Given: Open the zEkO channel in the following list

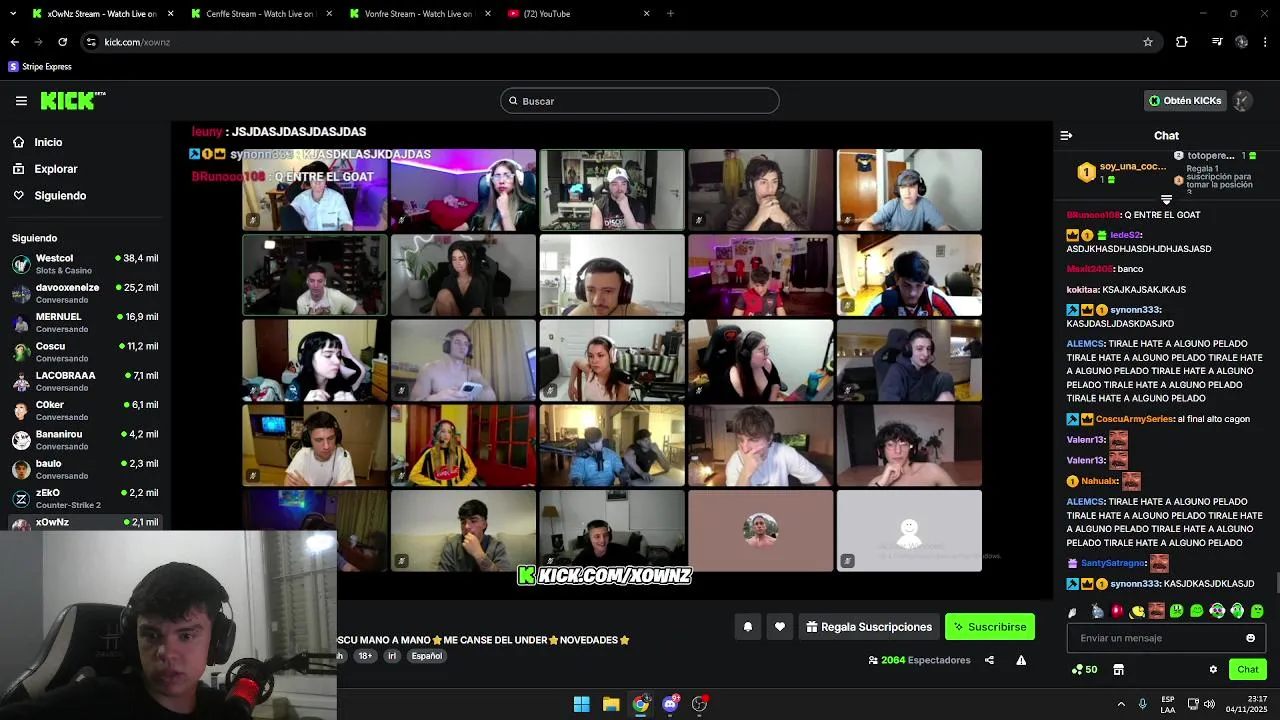Looking at the screenshot, I should 85,498.
